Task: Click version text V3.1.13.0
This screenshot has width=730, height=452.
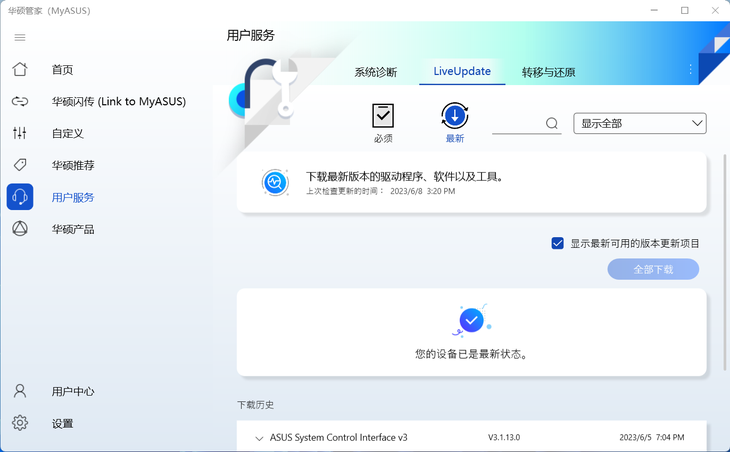Action: coord(504,438)
